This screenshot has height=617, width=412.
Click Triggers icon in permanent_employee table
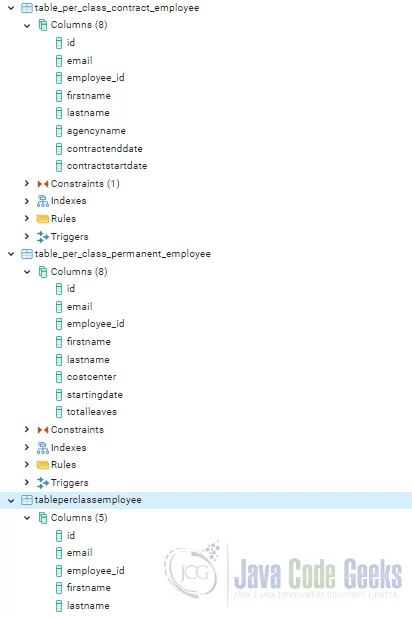point(42,482)
